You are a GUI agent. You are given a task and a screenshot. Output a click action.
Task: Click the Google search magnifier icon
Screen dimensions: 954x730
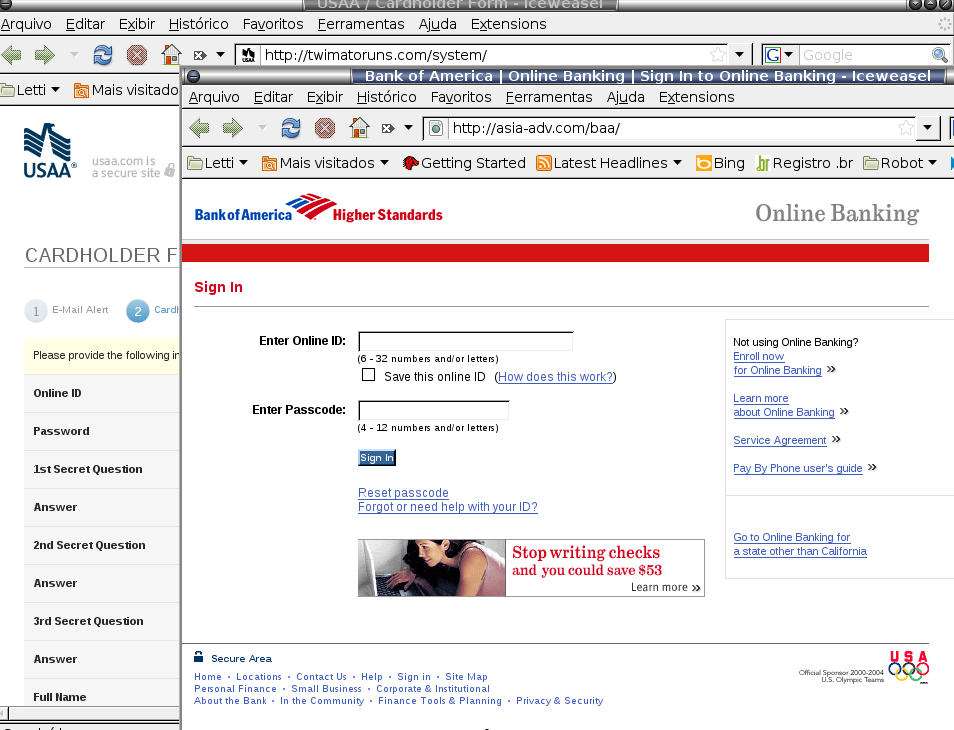pos(940,55)
